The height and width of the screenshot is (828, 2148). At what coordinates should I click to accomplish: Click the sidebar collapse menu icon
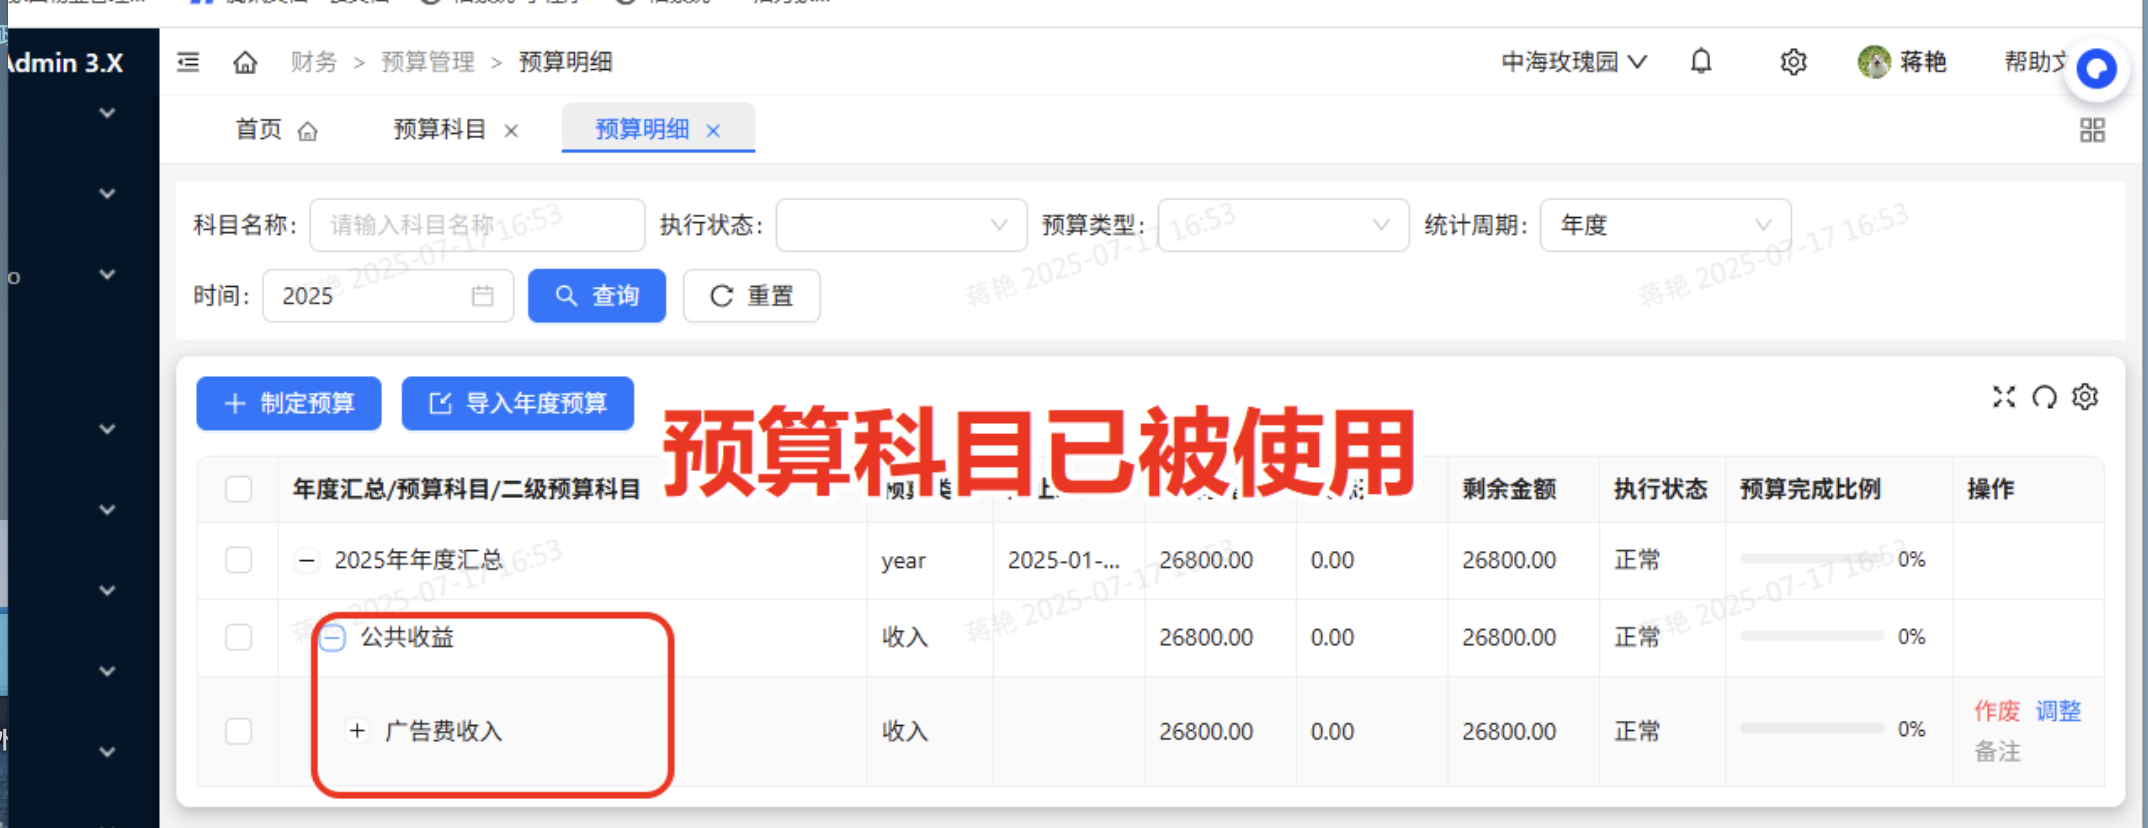188,62
